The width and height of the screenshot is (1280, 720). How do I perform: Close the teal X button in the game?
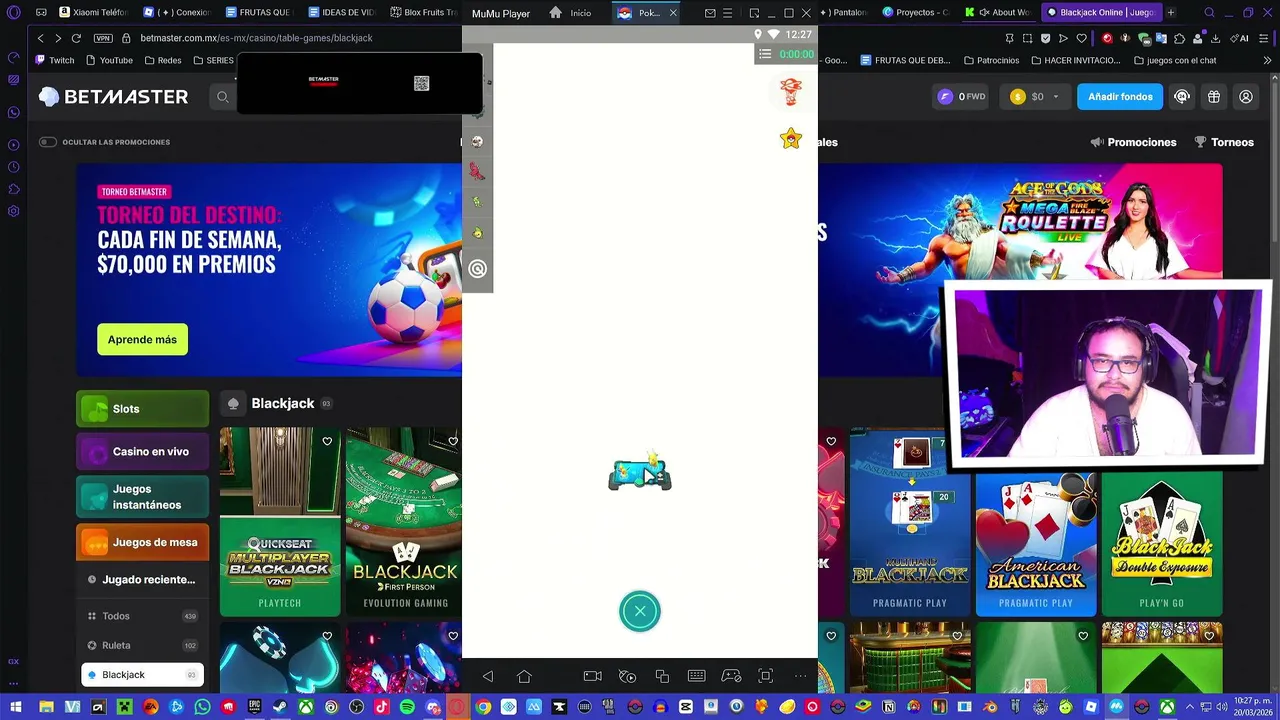pos(640,611)
